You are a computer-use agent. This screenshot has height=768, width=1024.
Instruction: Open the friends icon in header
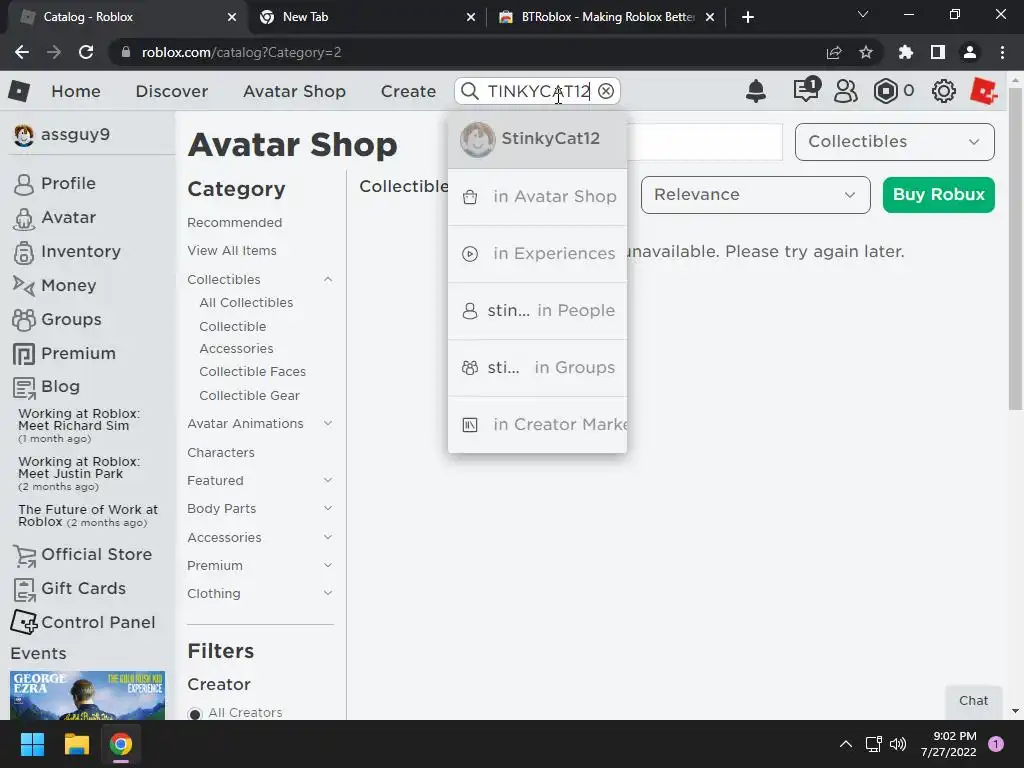click(x=845, y=91)
